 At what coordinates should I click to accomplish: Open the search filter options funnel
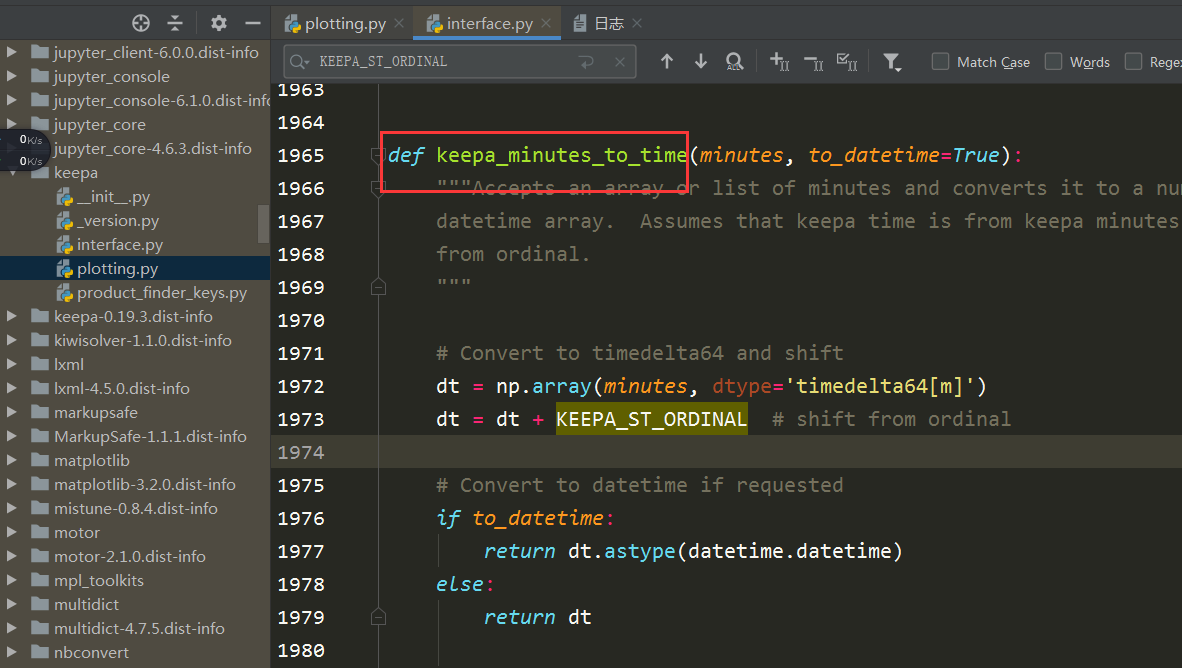(892, 61)
